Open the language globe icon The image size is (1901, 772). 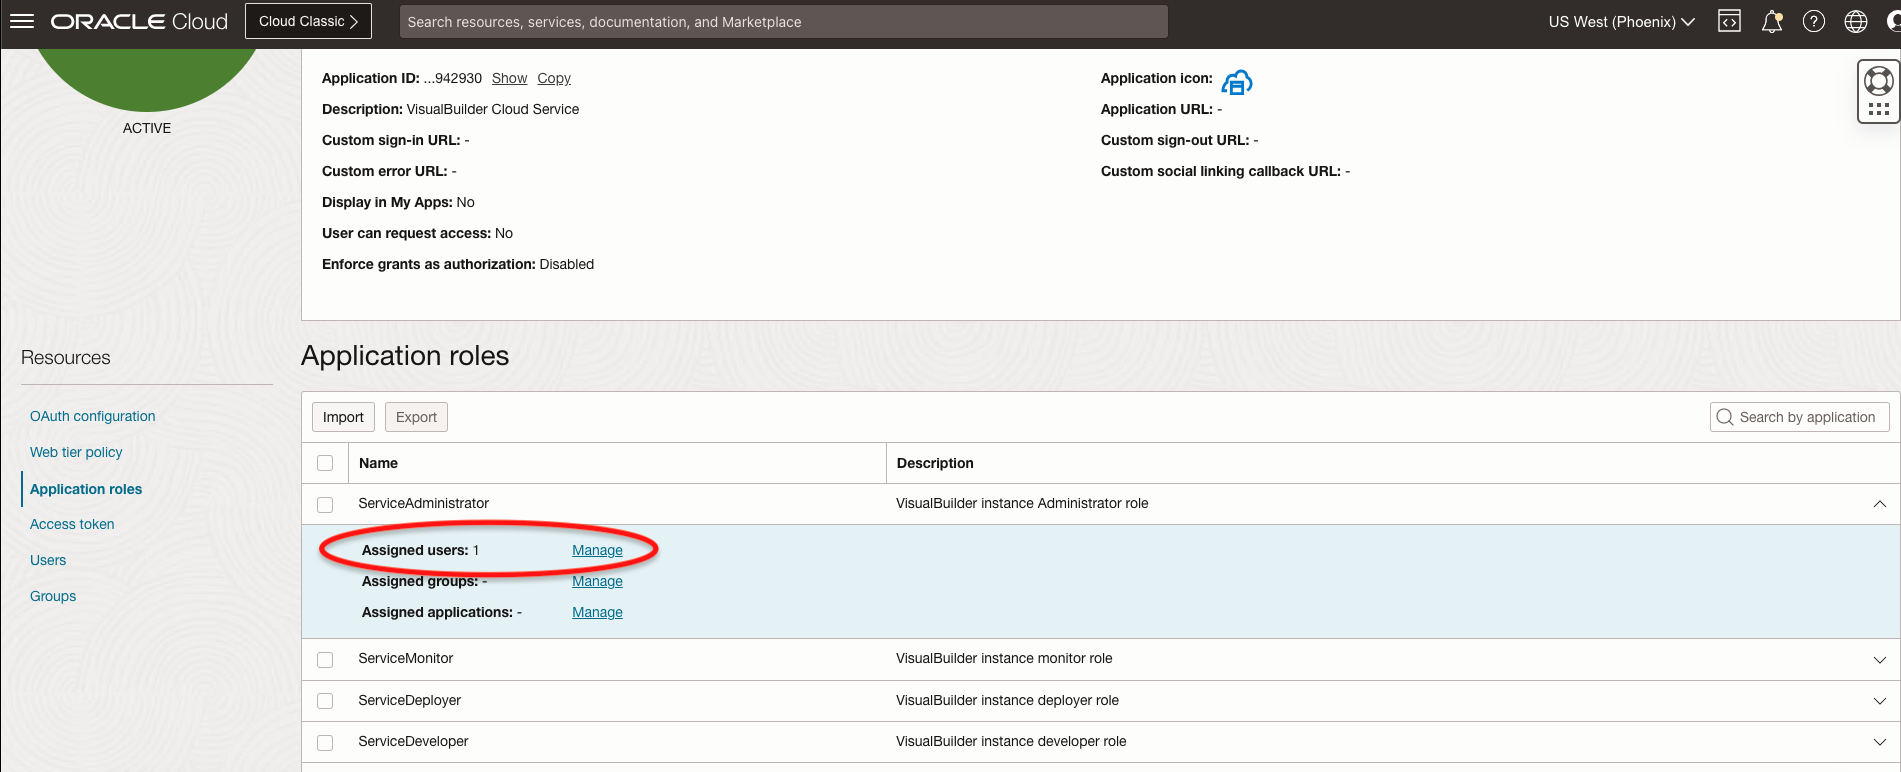tap(1855, 21)
